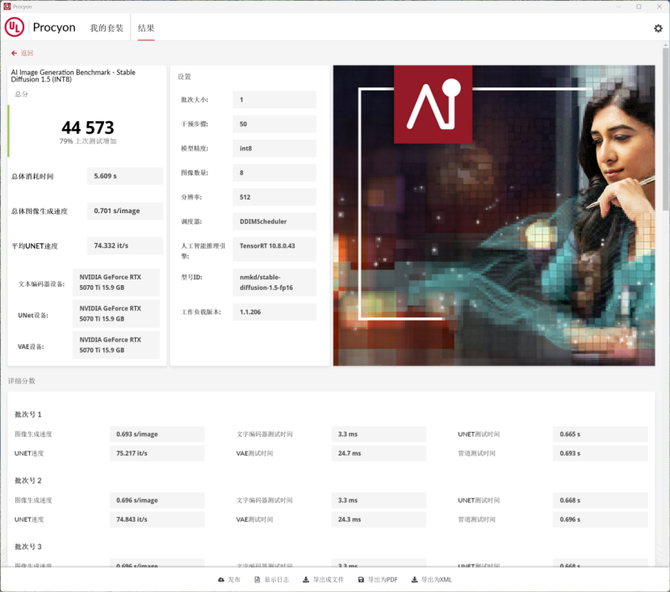Click the vertical scrollbar on the right
670x592 pixels.
[665, 128]
